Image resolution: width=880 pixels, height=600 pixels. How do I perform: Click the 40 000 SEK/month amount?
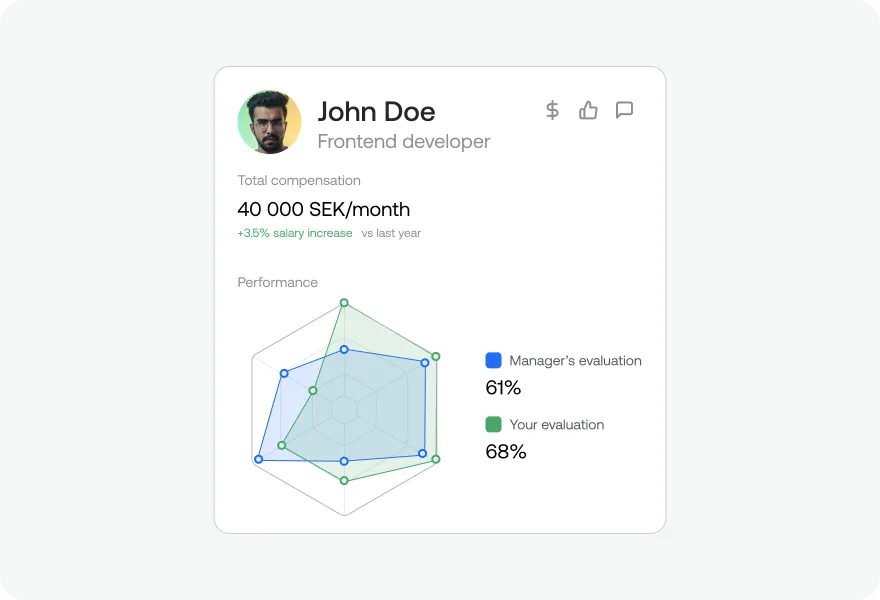[324, 209]
